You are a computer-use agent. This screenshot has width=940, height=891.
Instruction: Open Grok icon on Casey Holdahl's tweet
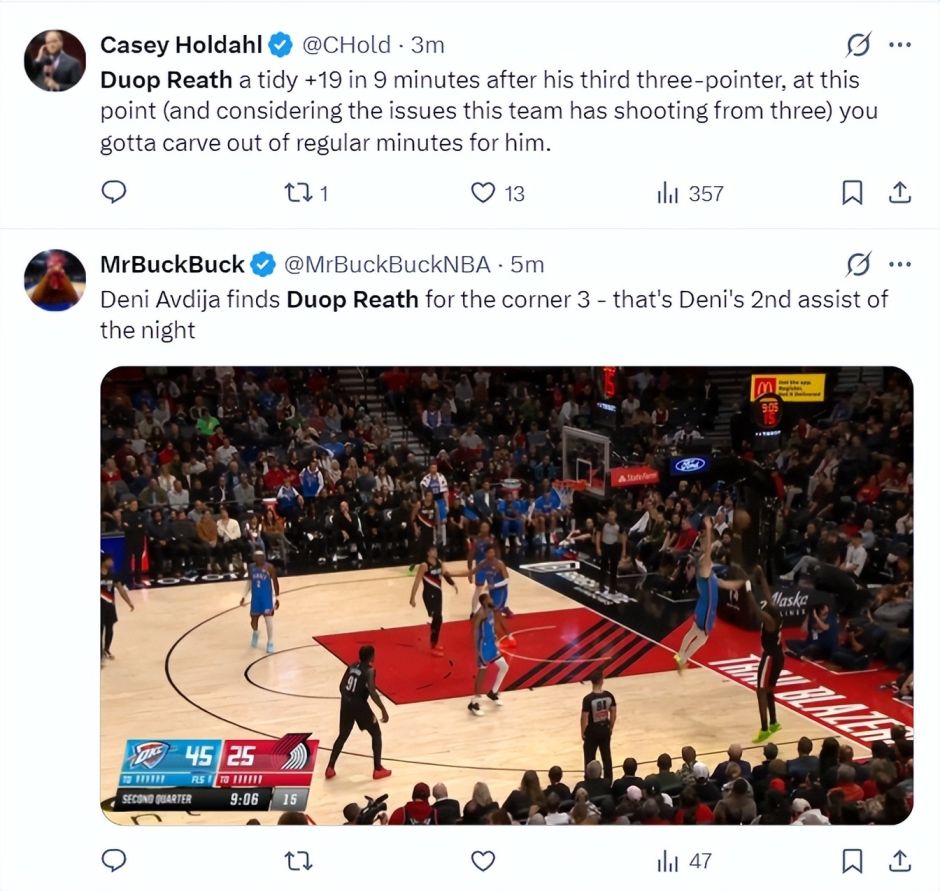point(858,44)
